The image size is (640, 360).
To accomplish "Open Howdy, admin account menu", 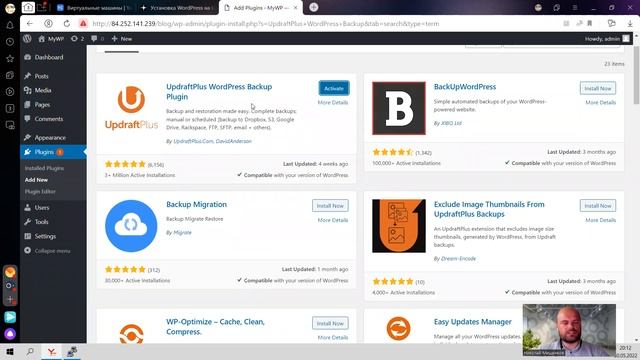I will pyautogui.click(x=607, y=39).
